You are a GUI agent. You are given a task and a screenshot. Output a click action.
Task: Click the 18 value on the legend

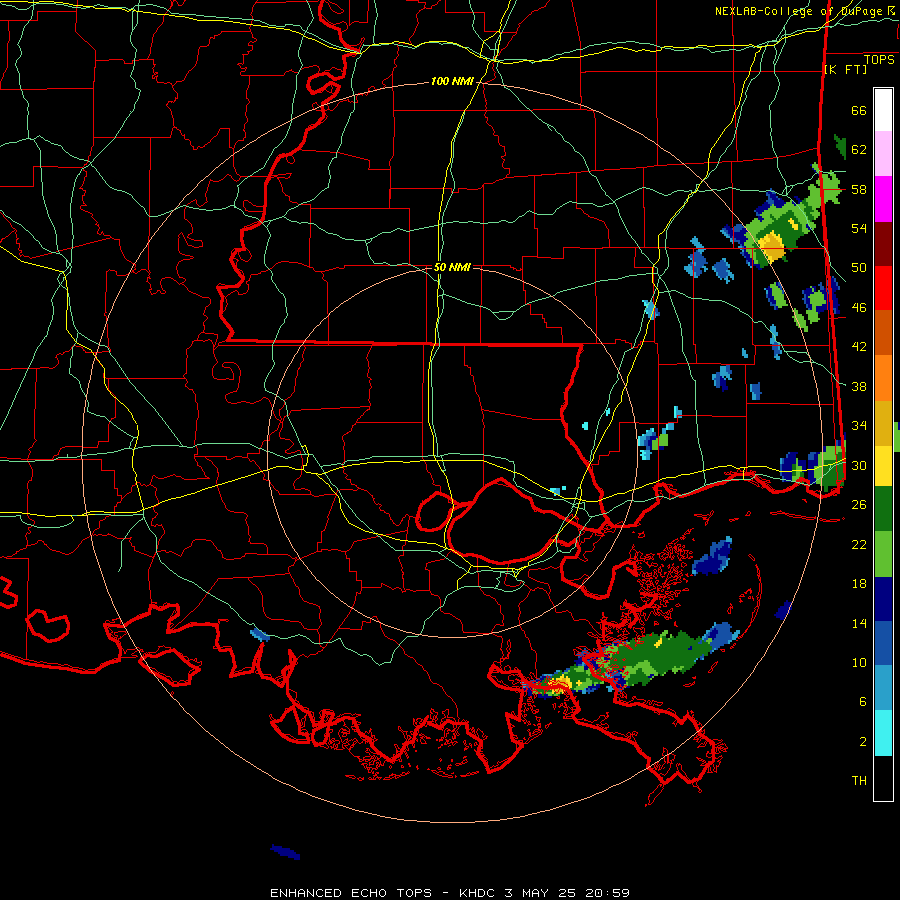click(859, 584)
